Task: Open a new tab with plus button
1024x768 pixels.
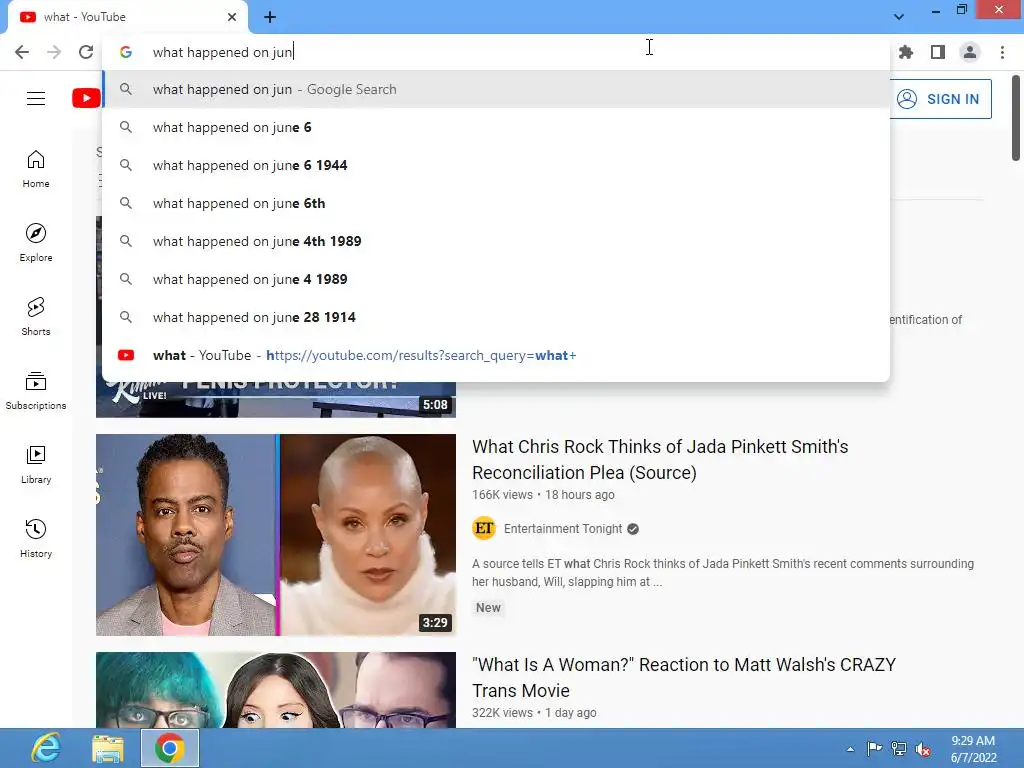Action: 270,18
